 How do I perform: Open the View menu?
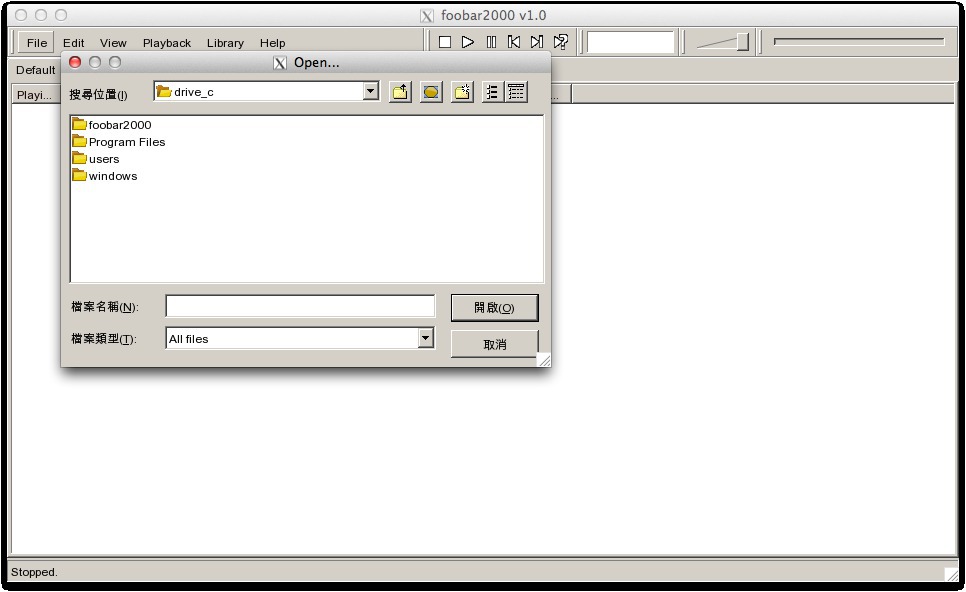point(113,43)
